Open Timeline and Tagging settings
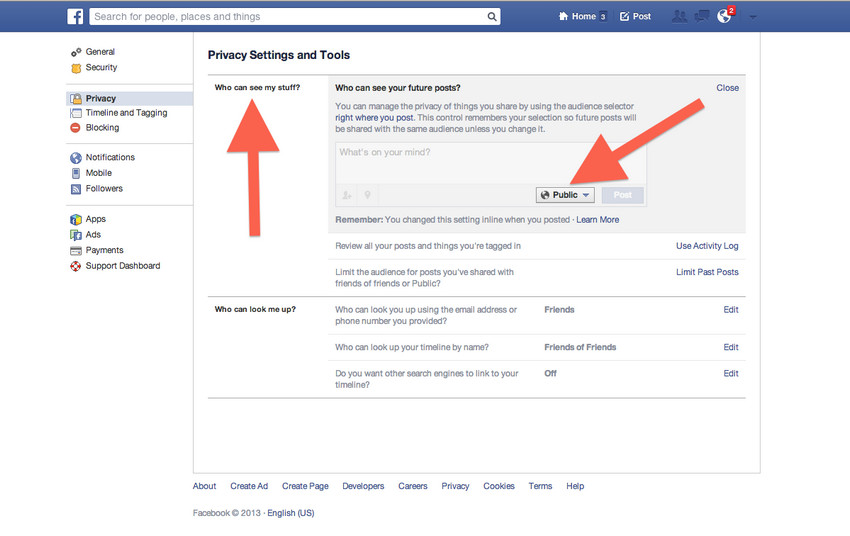850x536 pixels. point(126,113)
